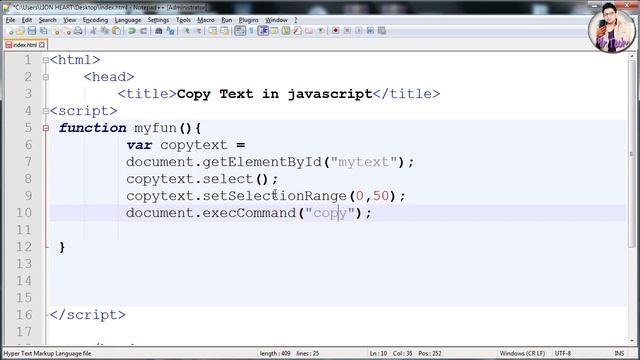640x360 pixels.
Task: Open the Plugins menu
Action: (249, 20)
